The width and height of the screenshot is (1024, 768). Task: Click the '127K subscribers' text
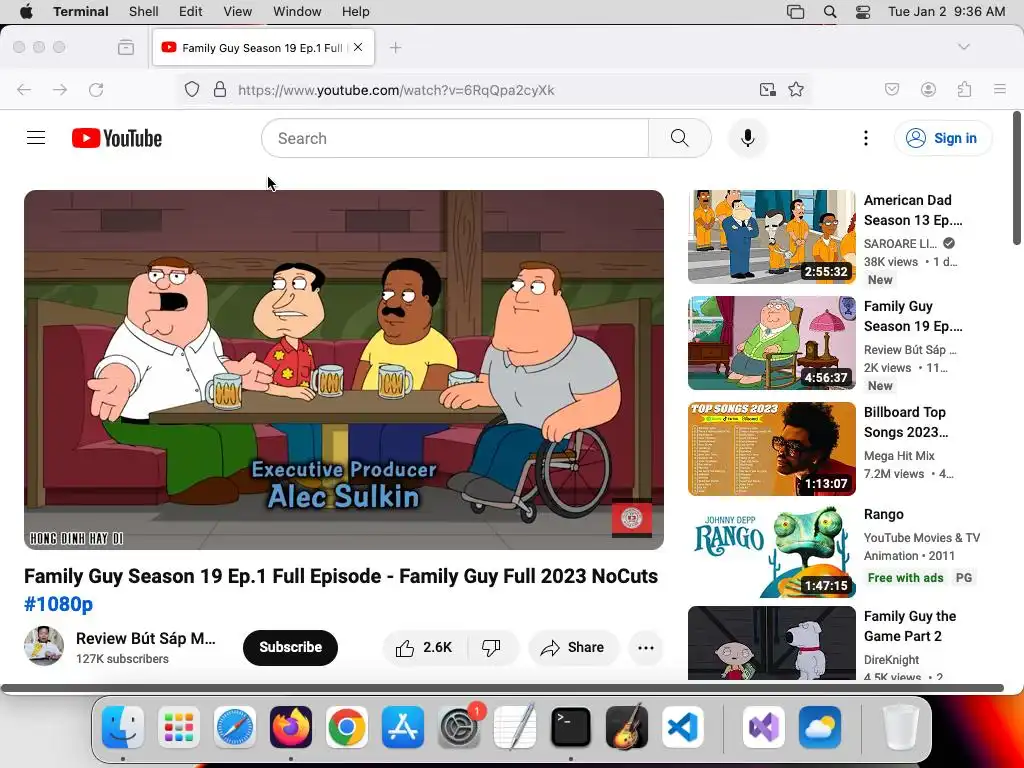click(122, 659)
